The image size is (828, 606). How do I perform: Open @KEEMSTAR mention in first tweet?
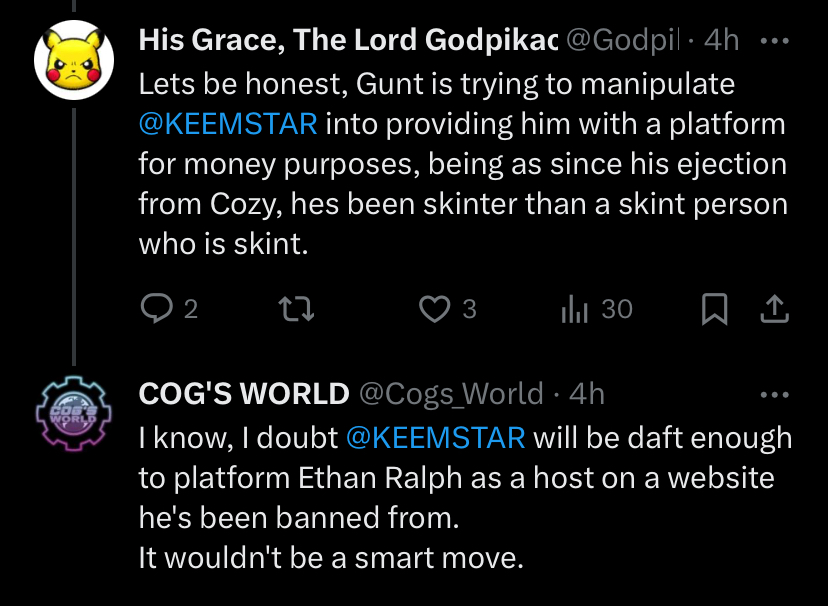[228, 124]
